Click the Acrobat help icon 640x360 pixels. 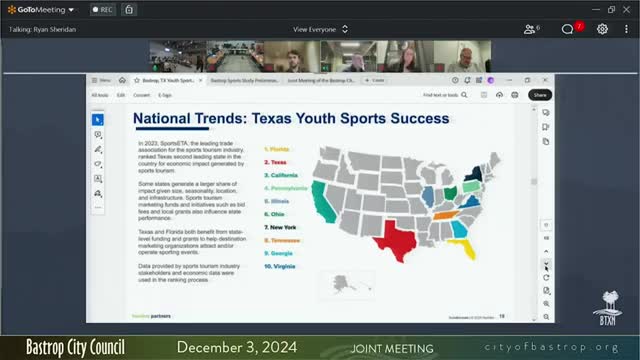(455, 80)
